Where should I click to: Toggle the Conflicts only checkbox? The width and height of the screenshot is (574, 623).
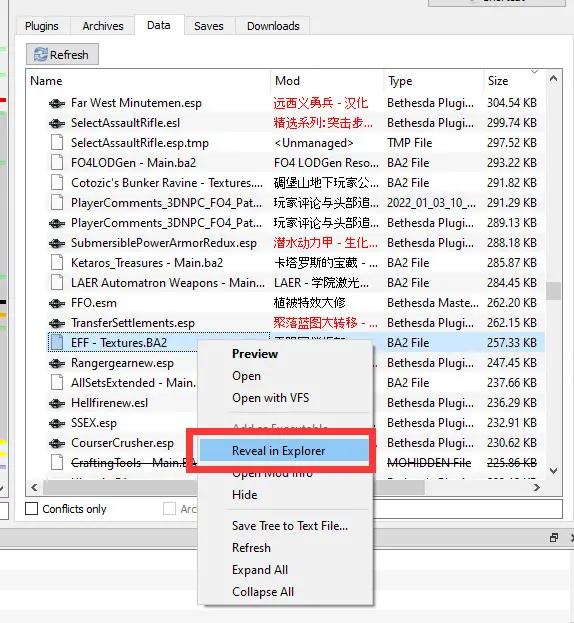tap(32, 509)
